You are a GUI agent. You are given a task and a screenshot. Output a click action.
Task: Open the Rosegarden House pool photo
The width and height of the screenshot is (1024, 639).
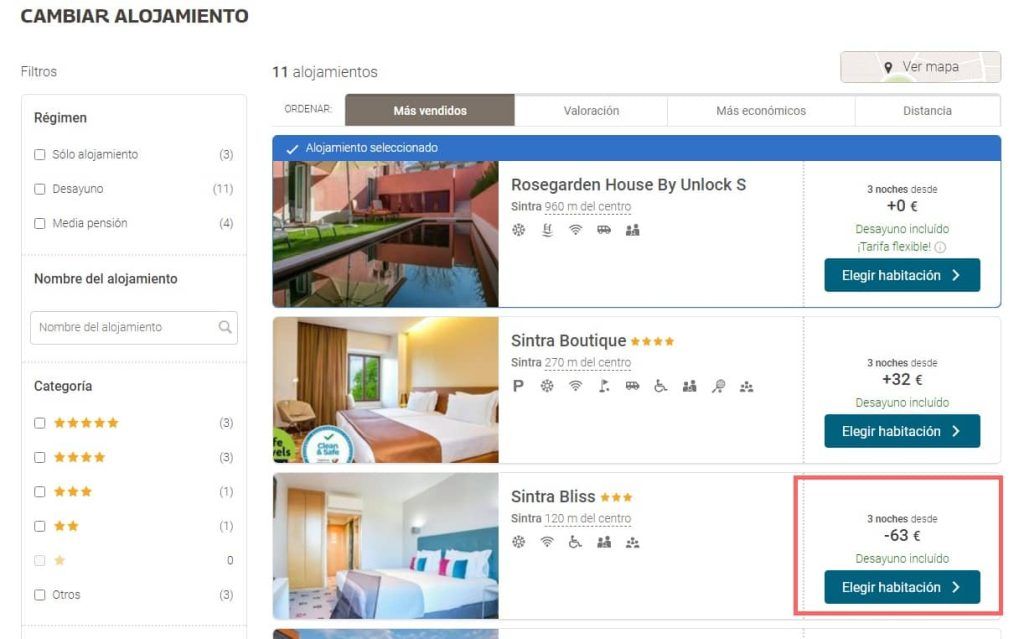click(385, 234)
